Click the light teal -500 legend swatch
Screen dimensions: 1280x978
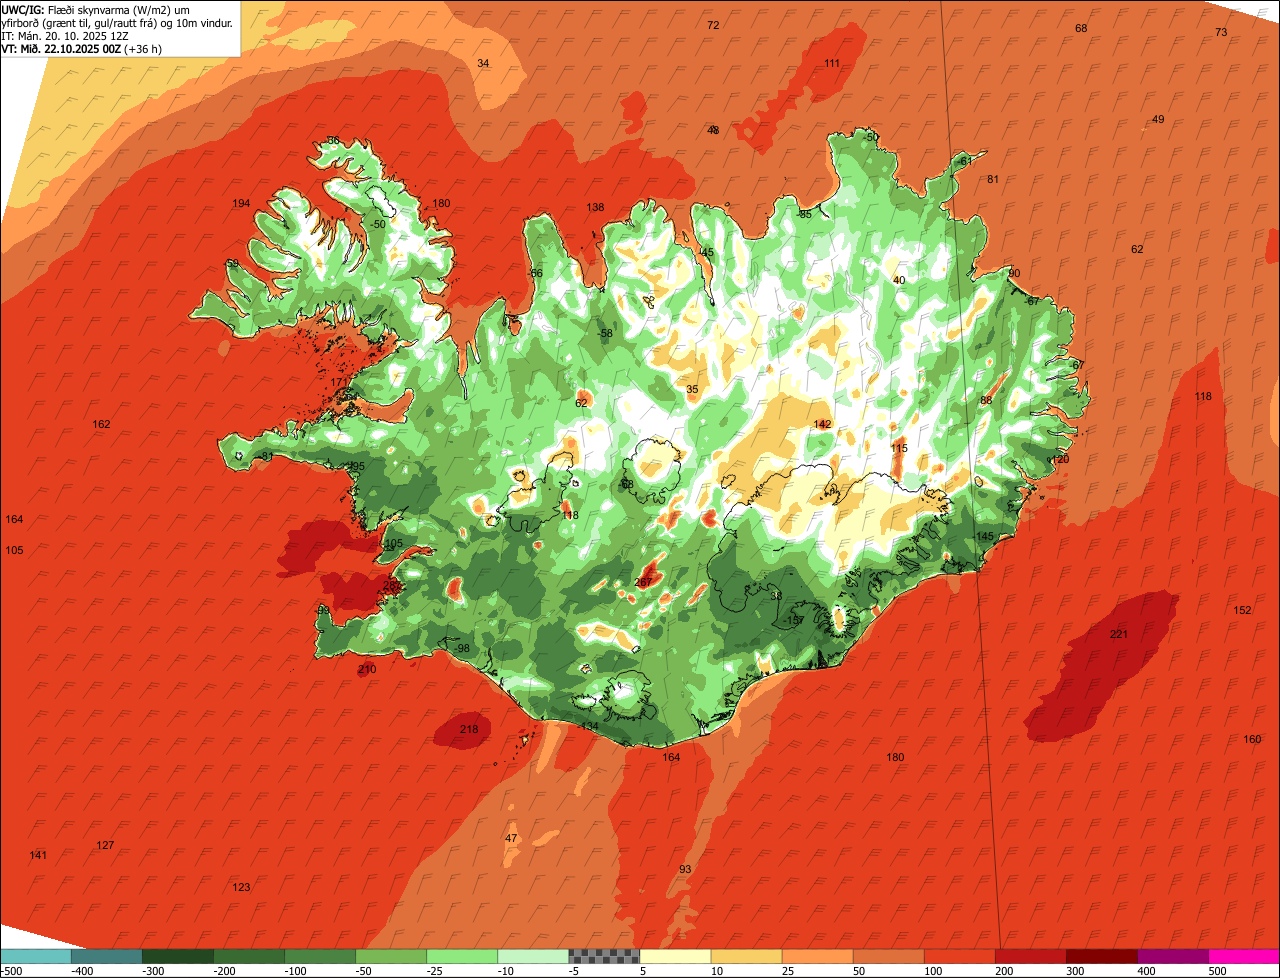(x=35, y=956)
